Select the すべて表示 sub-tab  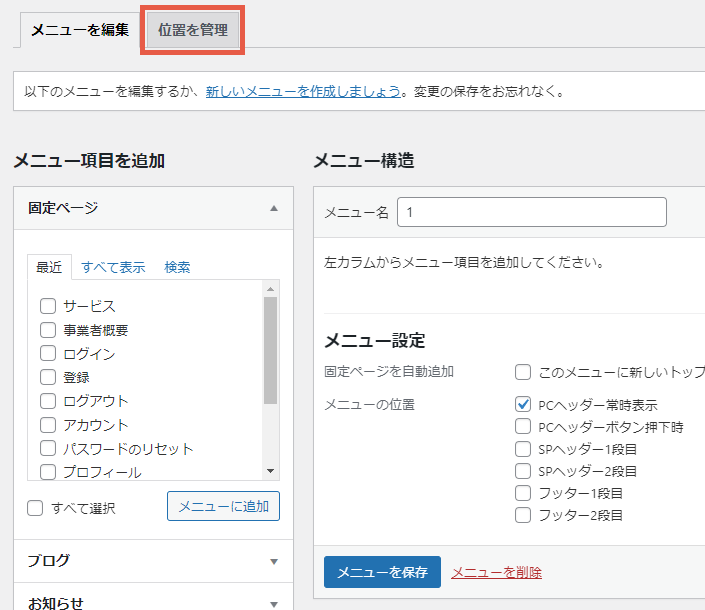(x=113, y=267)
